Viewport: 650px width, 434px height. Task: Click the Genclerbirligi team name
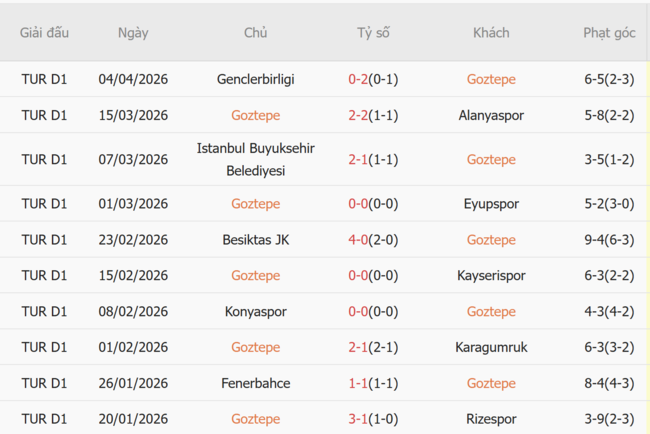(x=255, y=79)
